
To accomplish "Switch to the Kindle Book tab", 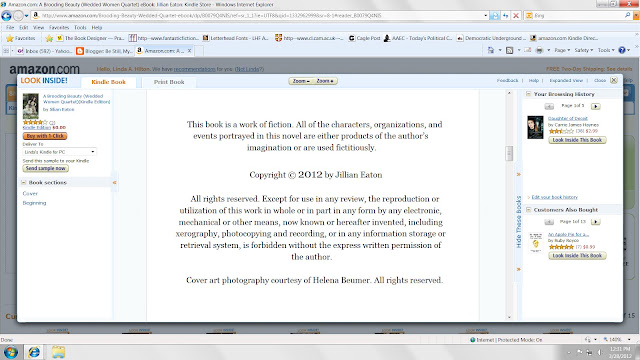I will pyautogui.click(x=109, y=82).
